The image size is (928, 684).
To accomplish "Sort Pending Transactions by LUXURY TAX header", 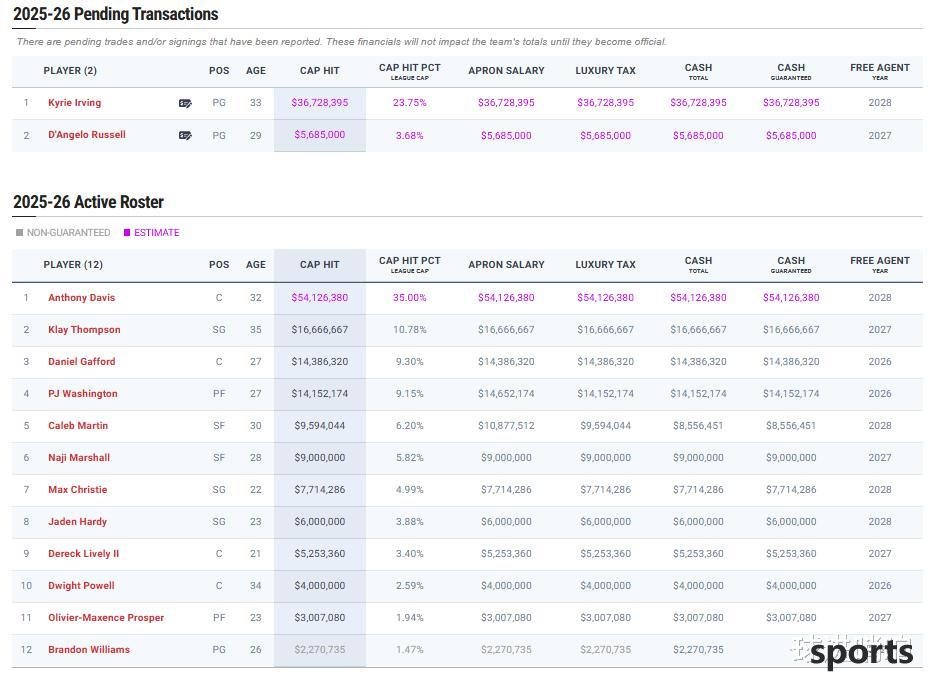I will coord(605,70).
